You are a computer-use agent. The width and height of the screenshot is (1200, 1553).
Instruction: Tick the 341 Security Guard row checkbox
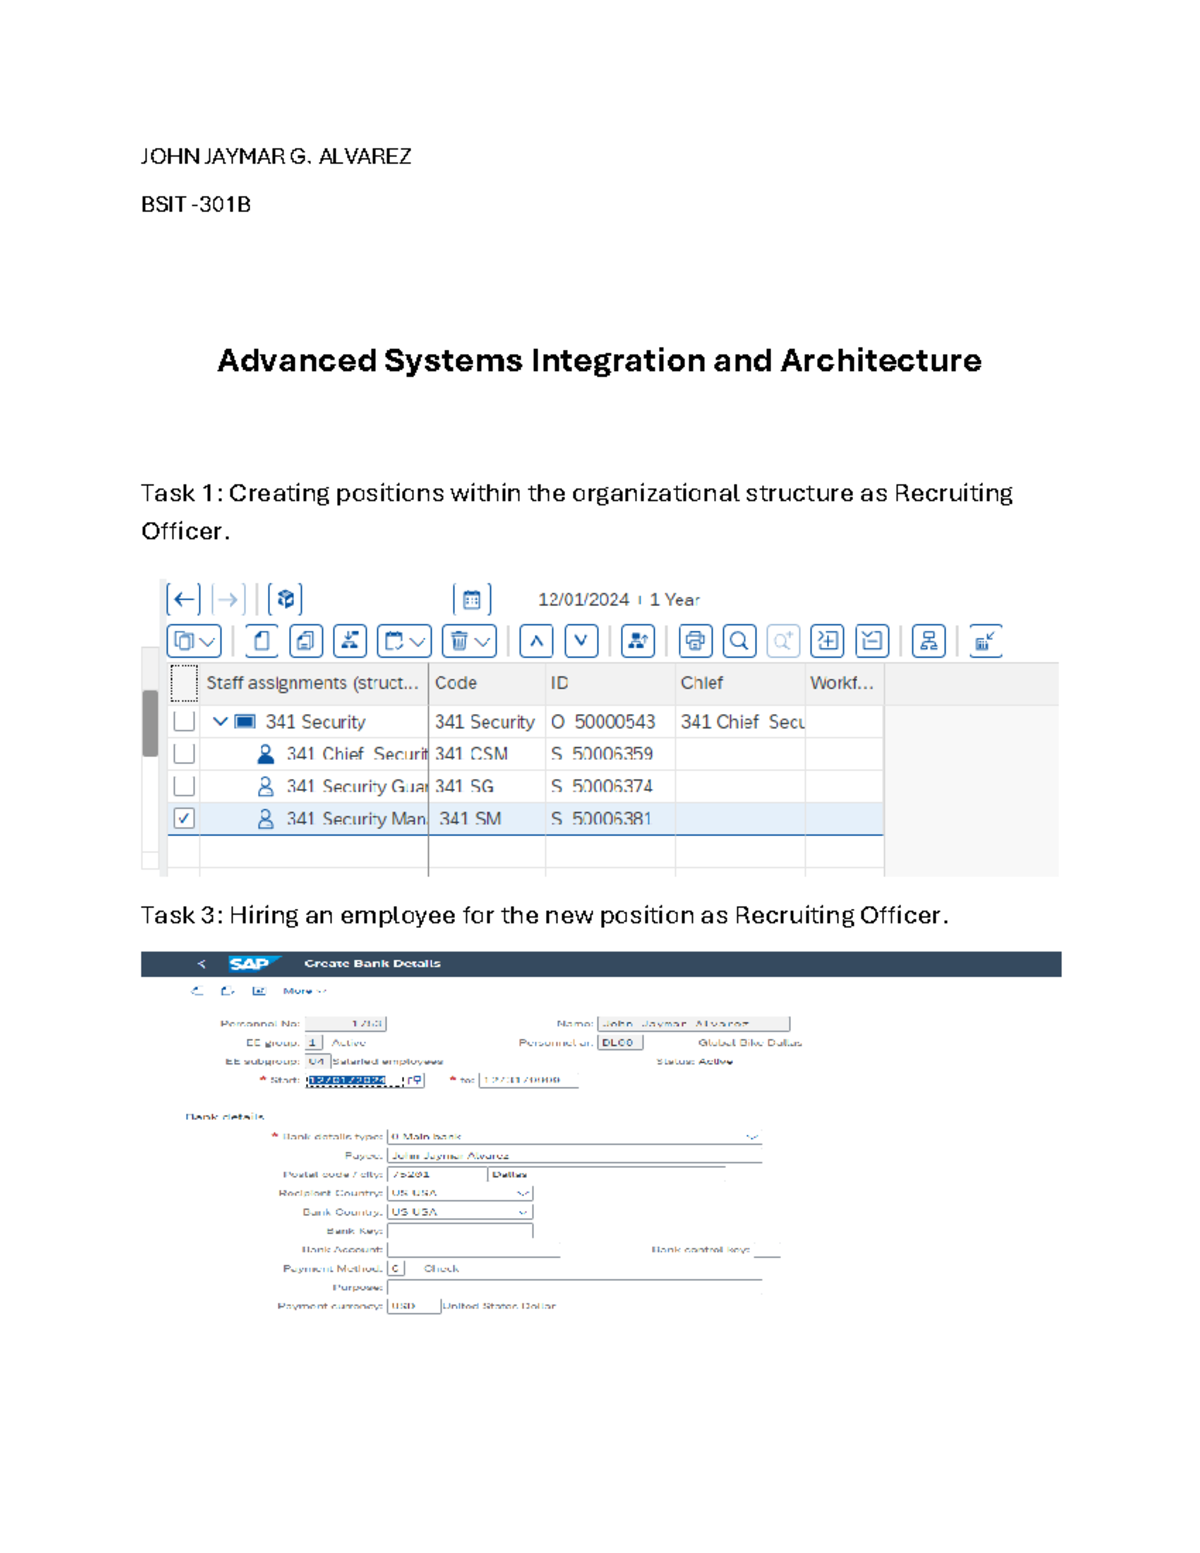tap(184, 786)
